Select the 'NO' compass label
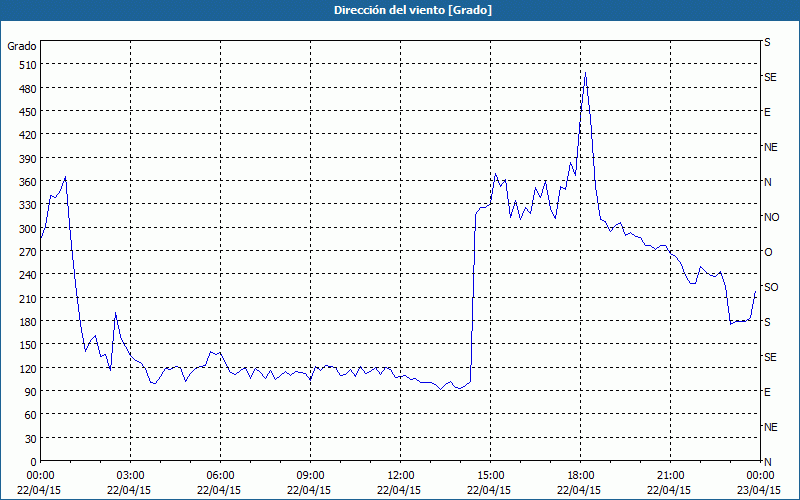This screenshot has height=500, width=800. [771, 217]
